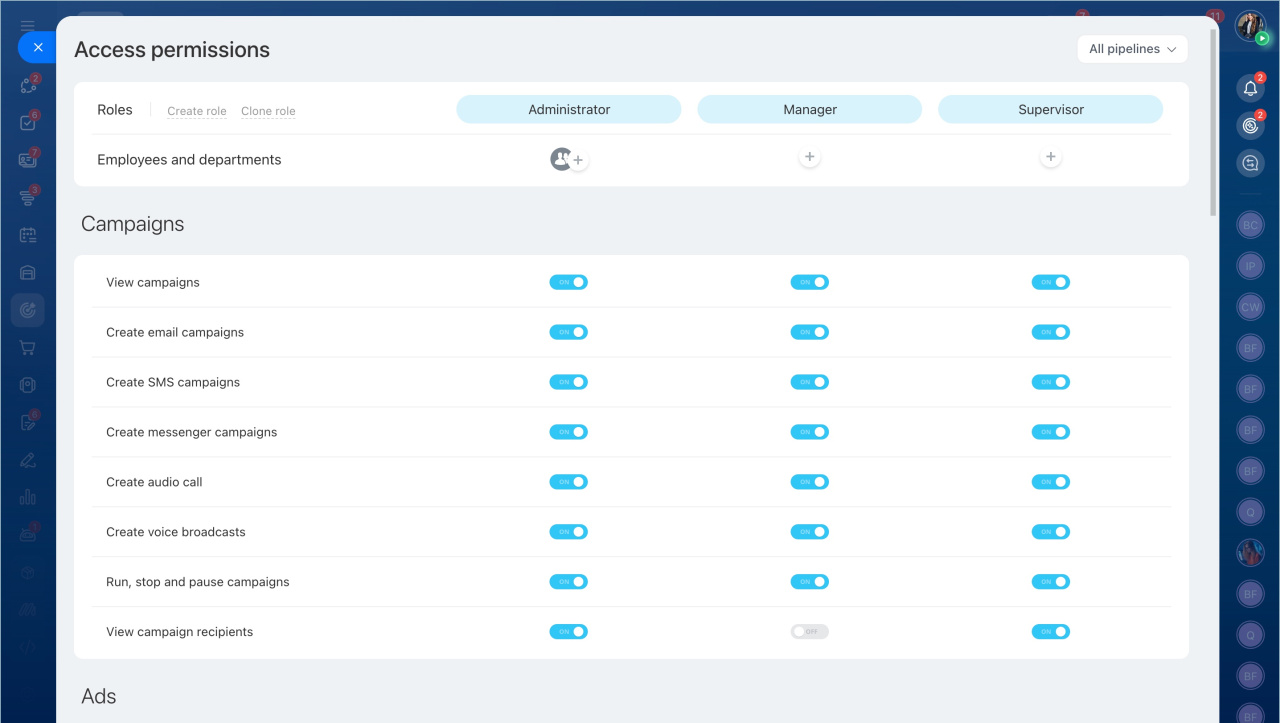Click the Administrator employees avatar icon
Screen dimensions: 1280x723
click(561, 158)
